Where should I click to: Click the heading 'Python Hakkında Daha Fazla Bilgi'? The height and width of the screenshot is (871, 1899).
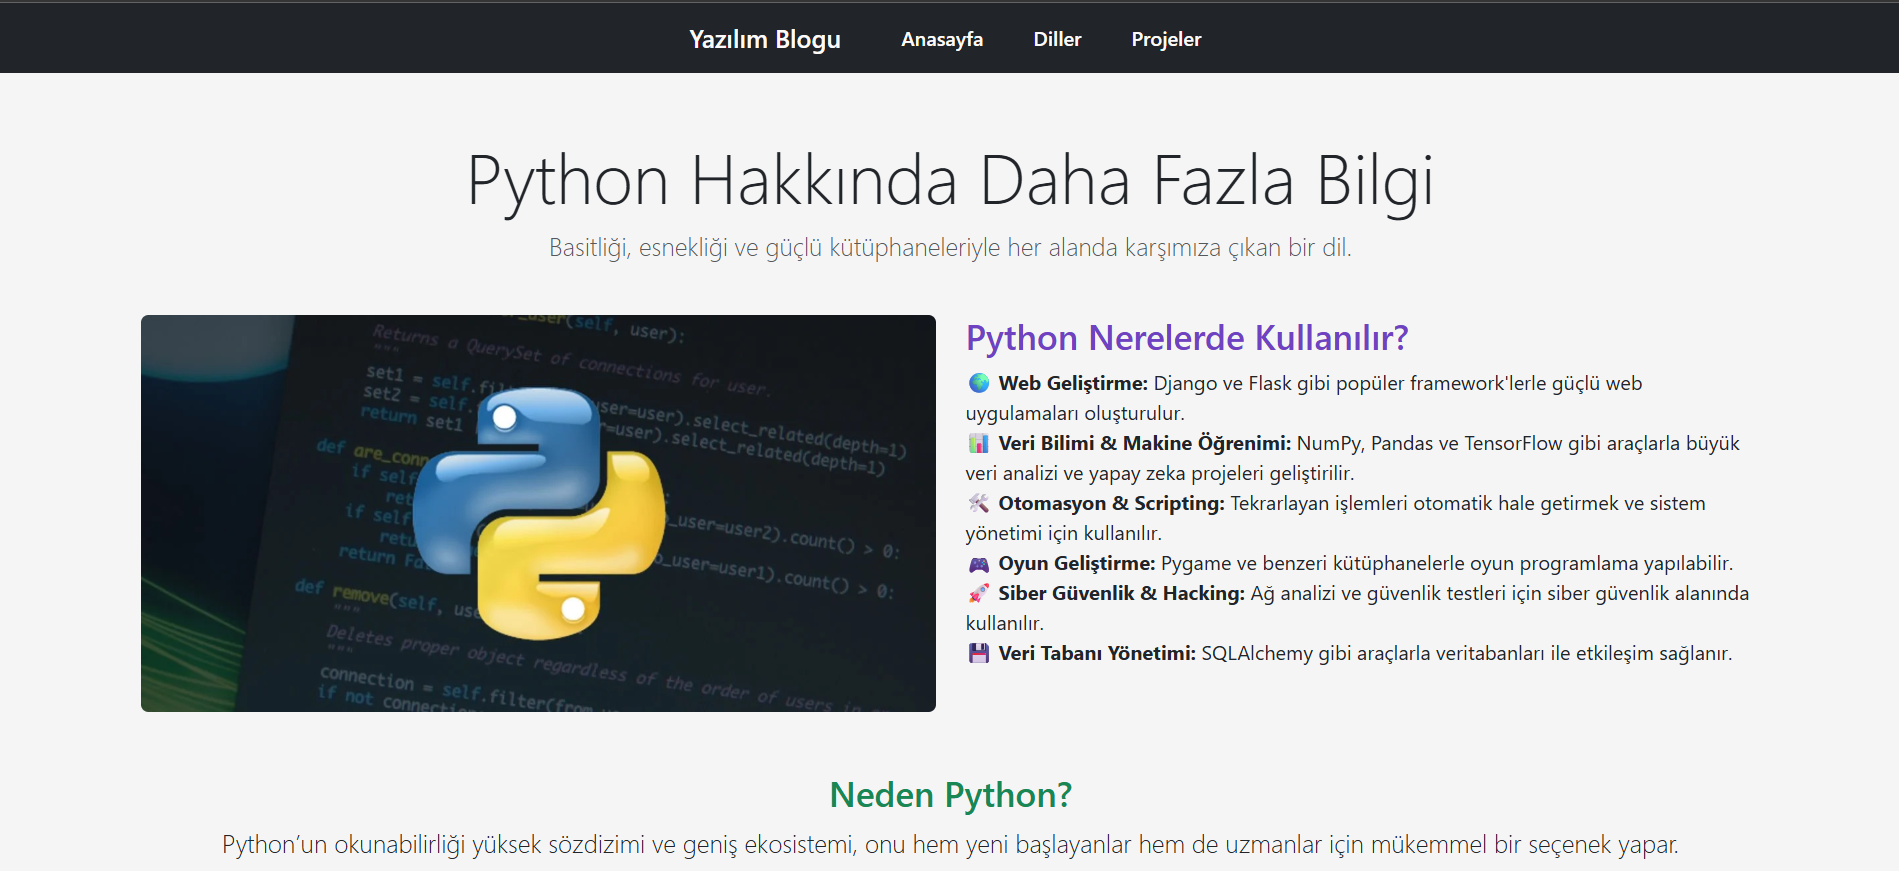950,181
